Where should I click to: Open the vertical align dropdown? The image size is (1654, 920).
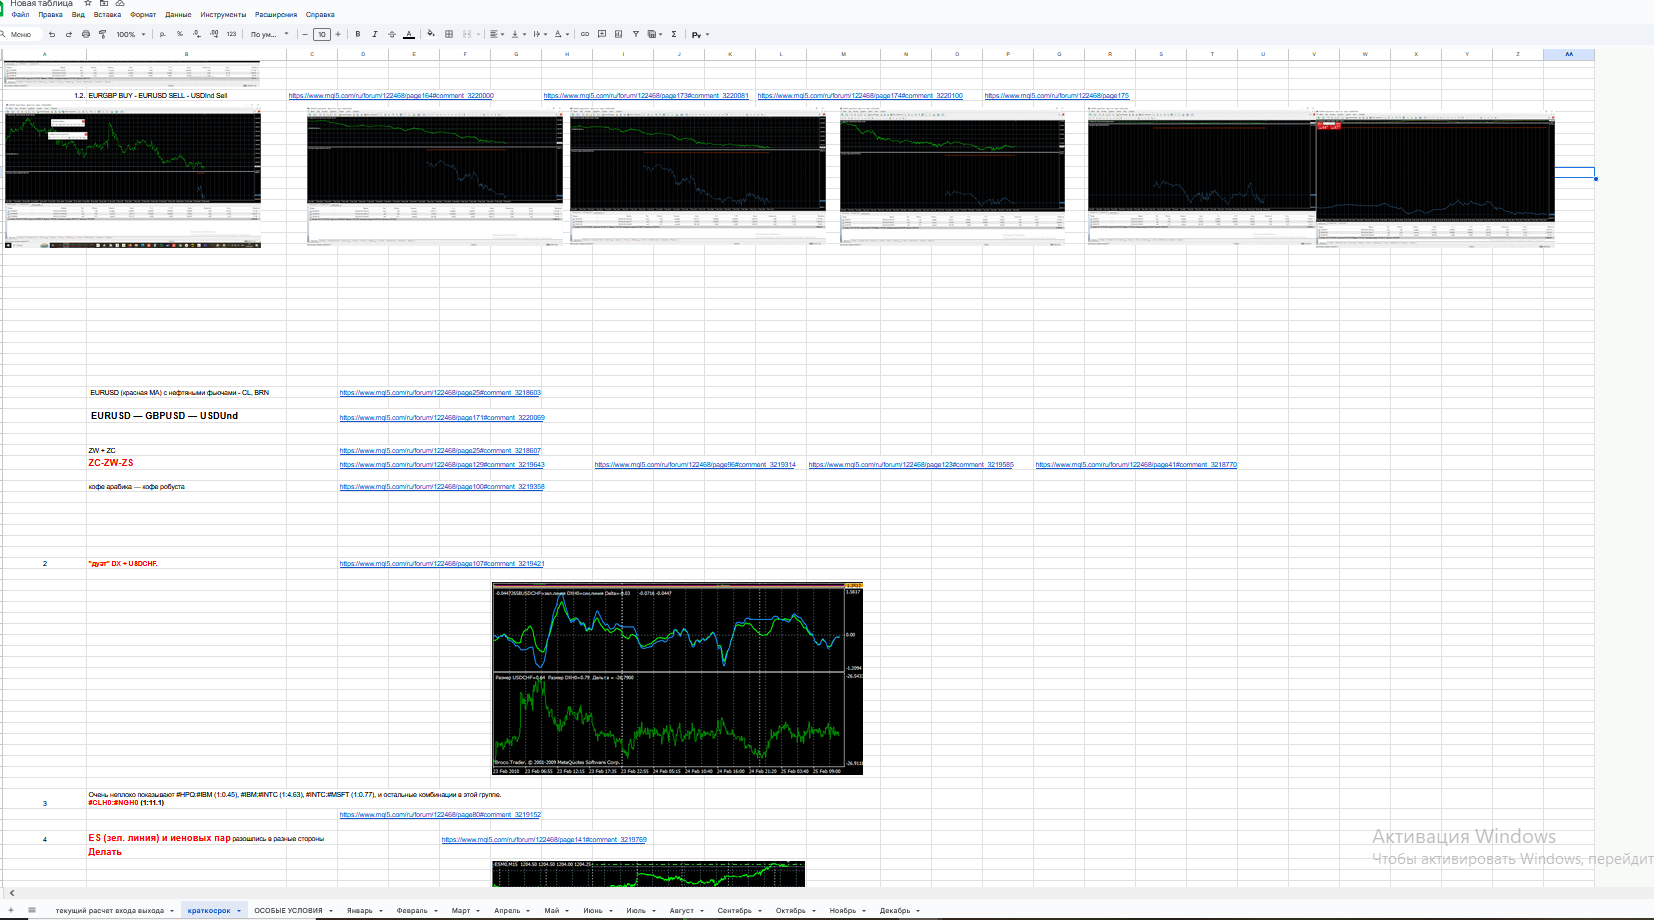518,34
